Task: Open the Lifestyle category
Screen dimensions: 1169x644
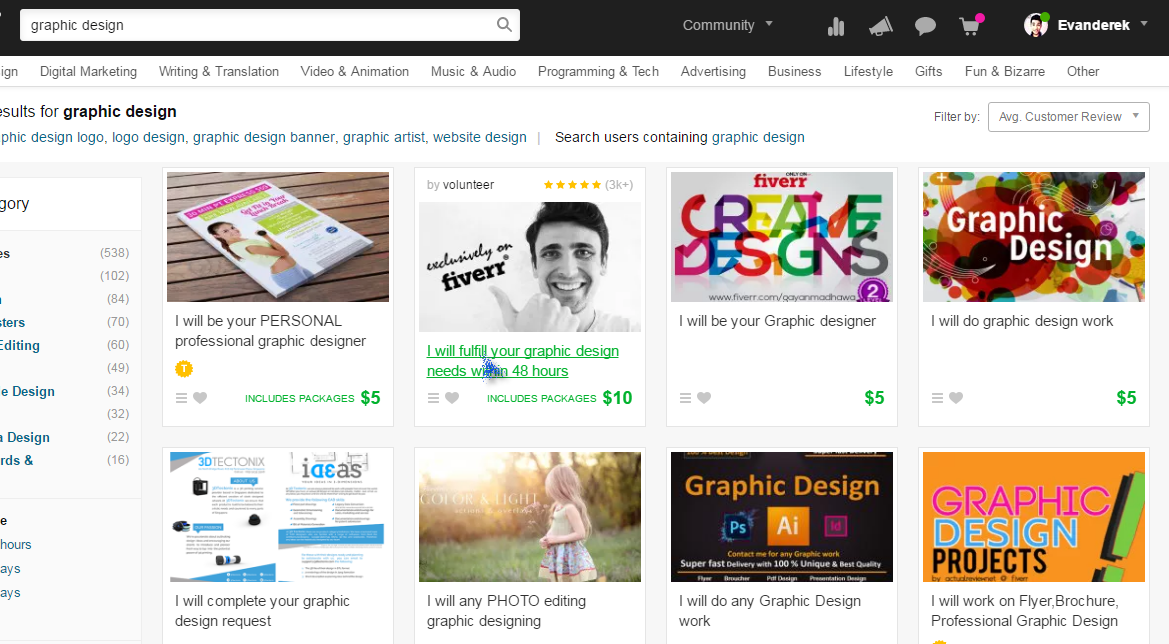Action: pyautogui.click(x=868, y=72)
